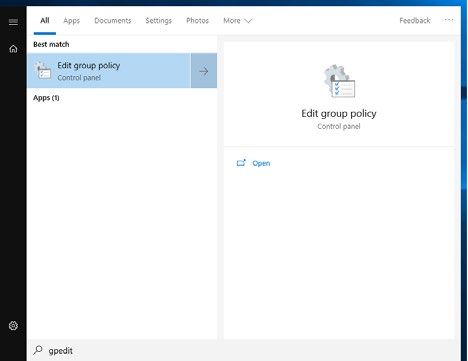Expand the More filter dropdown
This screenshot has height=361, width=468.
point(238,21)
